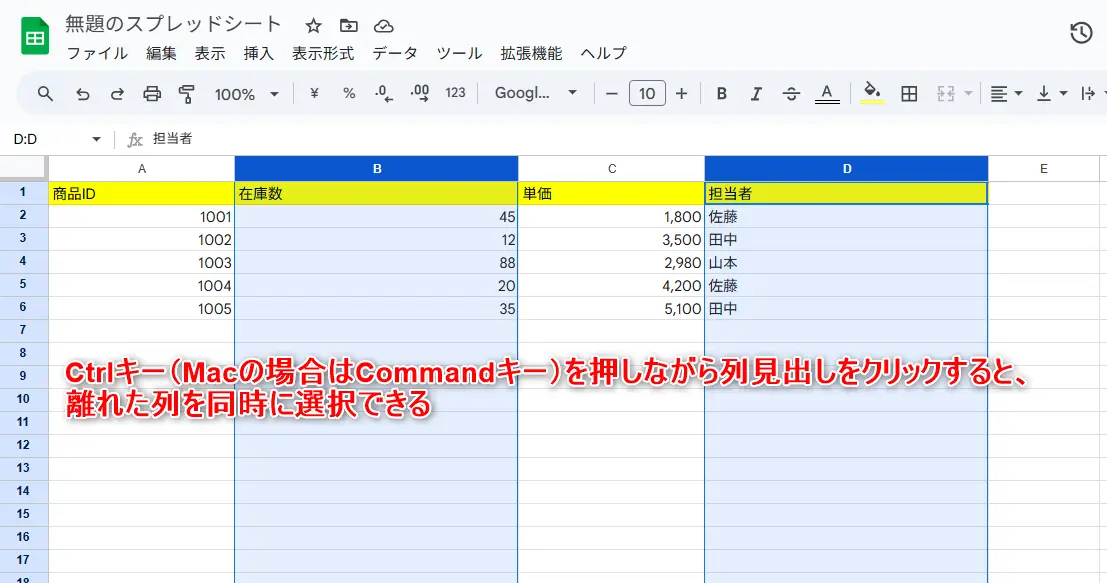Open the borders grid icon
Screen dimensions: 1107x583
(909, 94)
